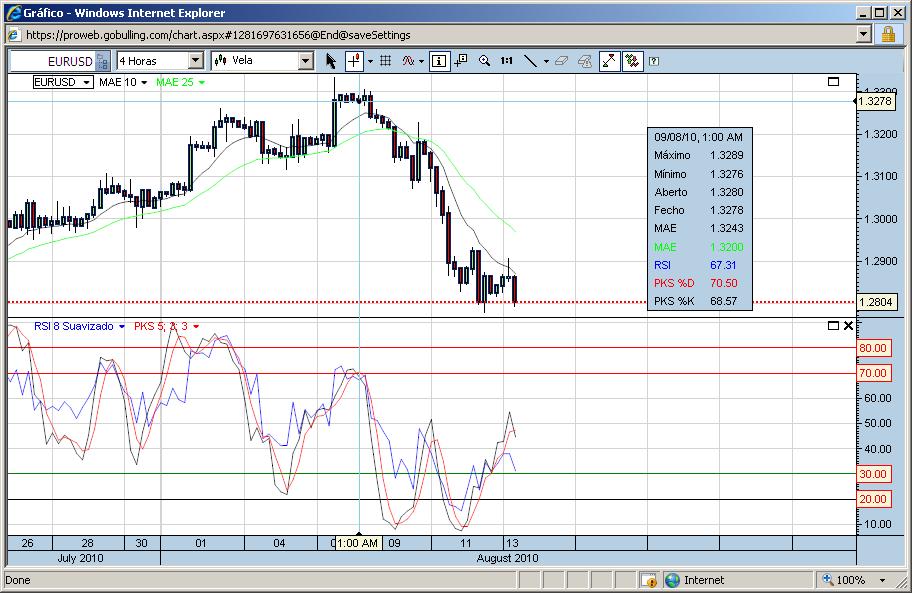Click the green MAE 1.3200 value

(x=726, y=247)
